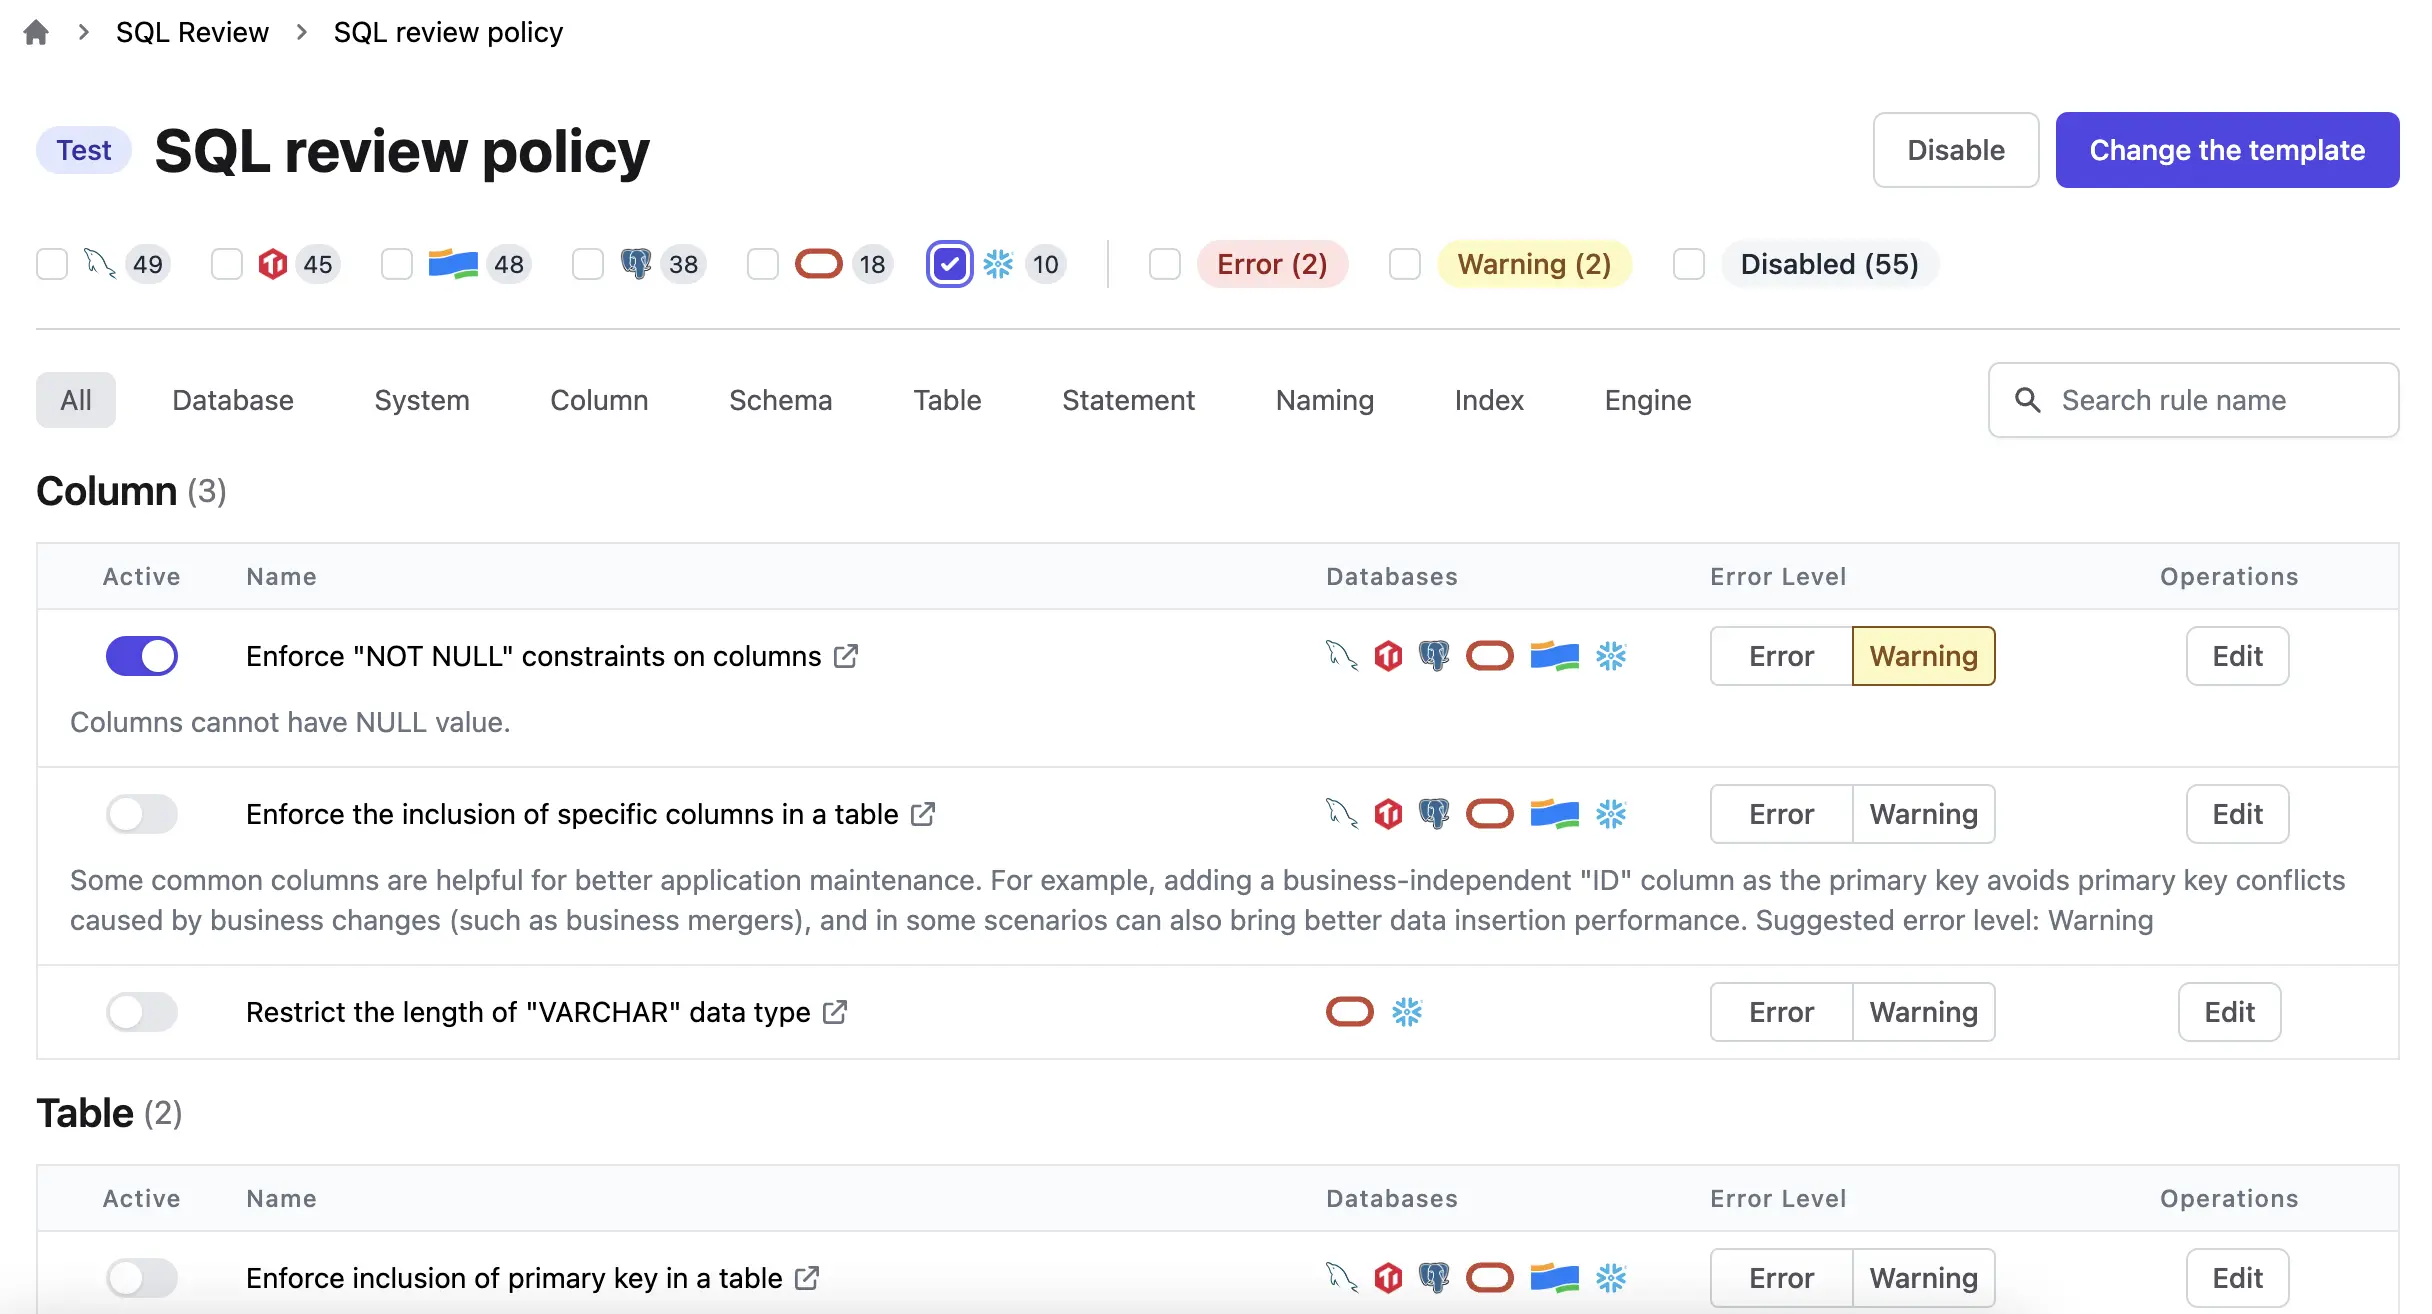Select the Engine filter category
This screenshot has height=1314, width=2432.
[1646, 400]
